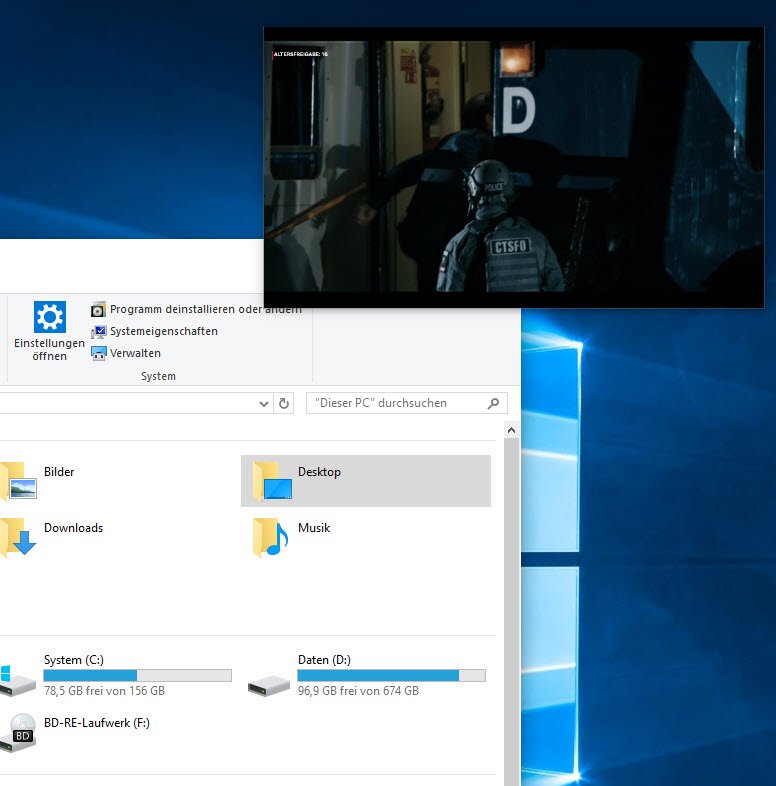Click the Systemeigenschaften monitor icon

pos(98,332)
